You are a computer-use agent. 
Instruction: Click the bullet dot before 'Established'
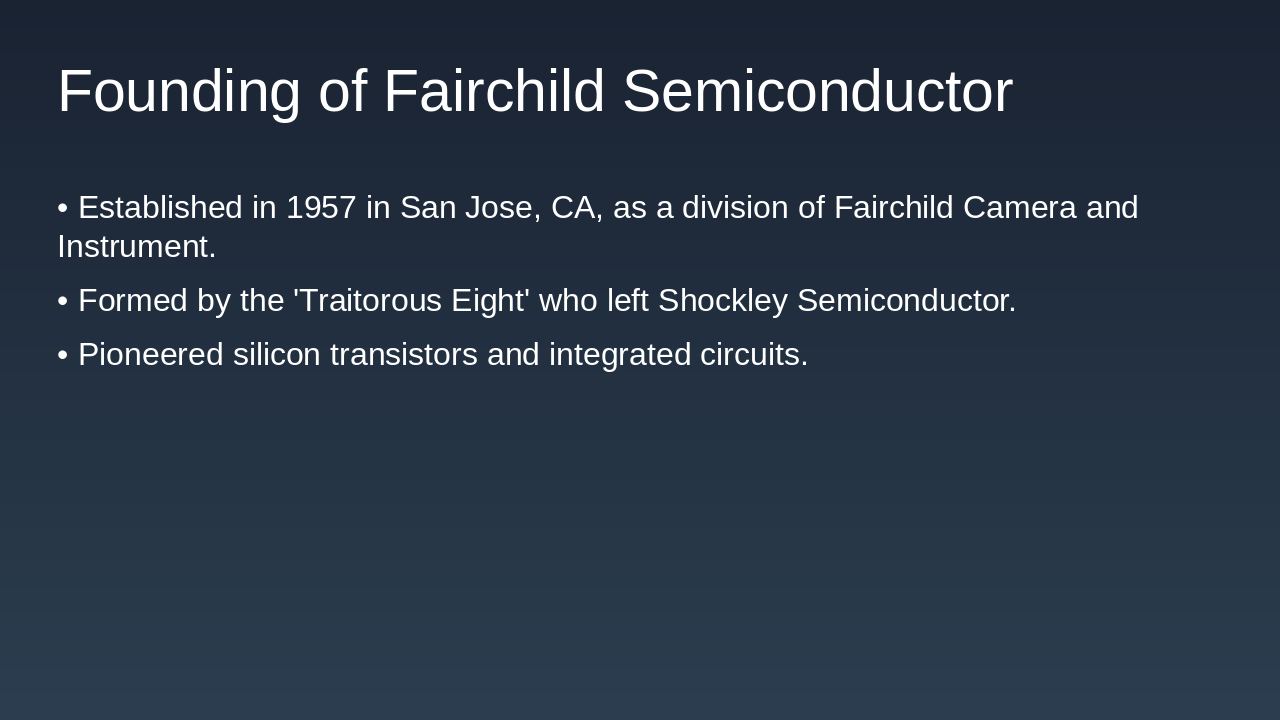click(63, 208)
